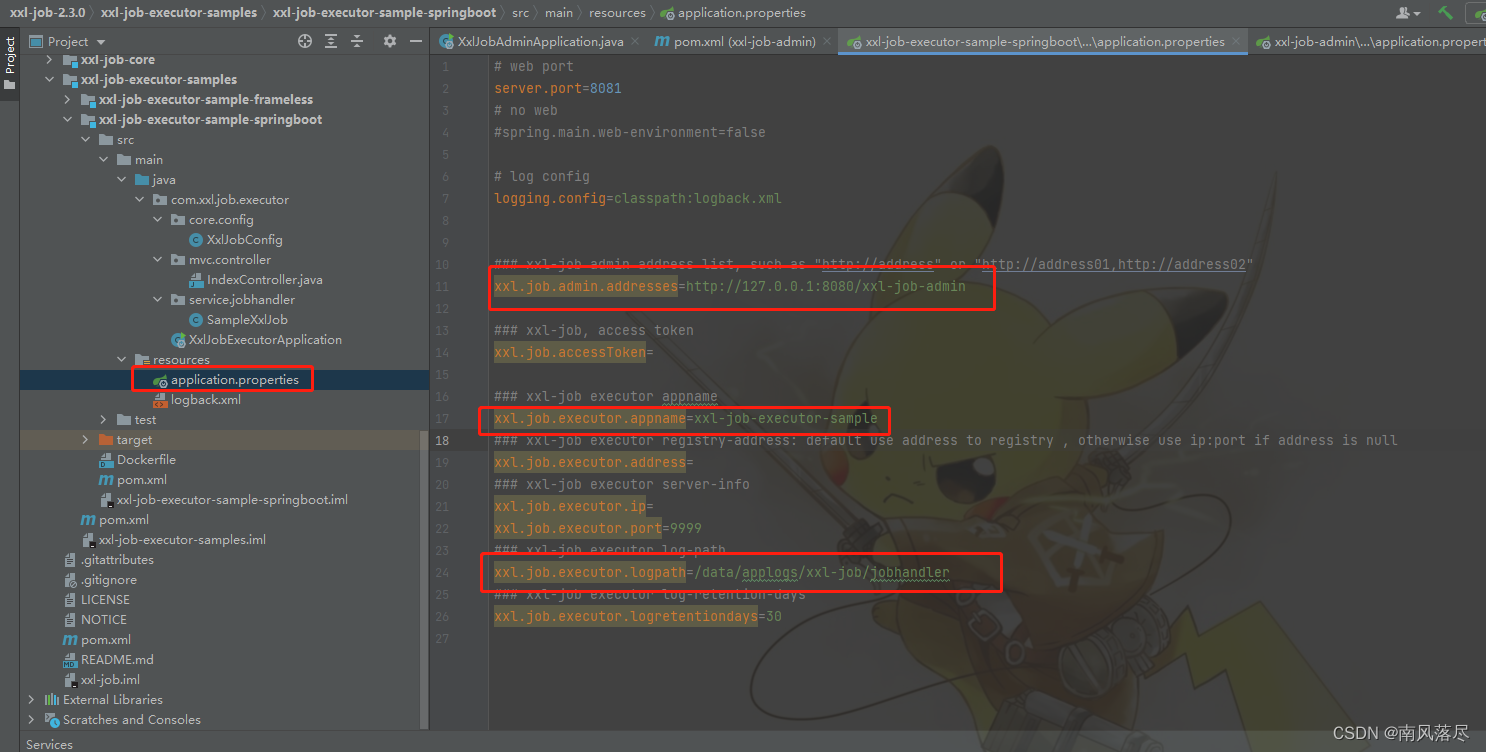This screenshot has width=1486, height=752.
Task: Collapse the src folder node
Action: [86, 140]
